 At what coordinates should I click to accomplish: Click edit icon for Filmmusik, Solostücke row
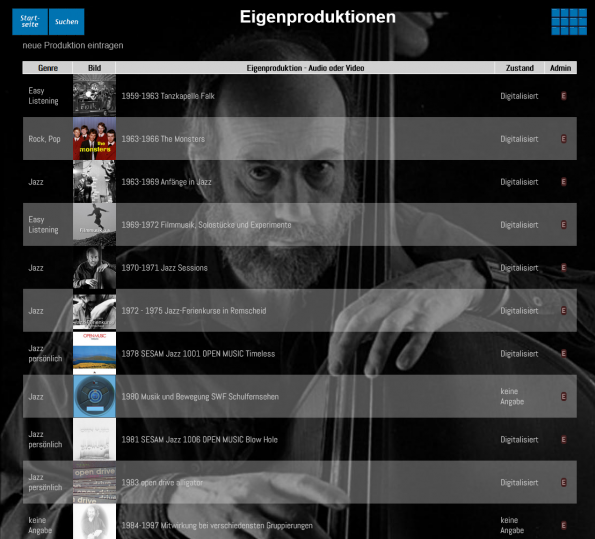click(x=564, y=224)
